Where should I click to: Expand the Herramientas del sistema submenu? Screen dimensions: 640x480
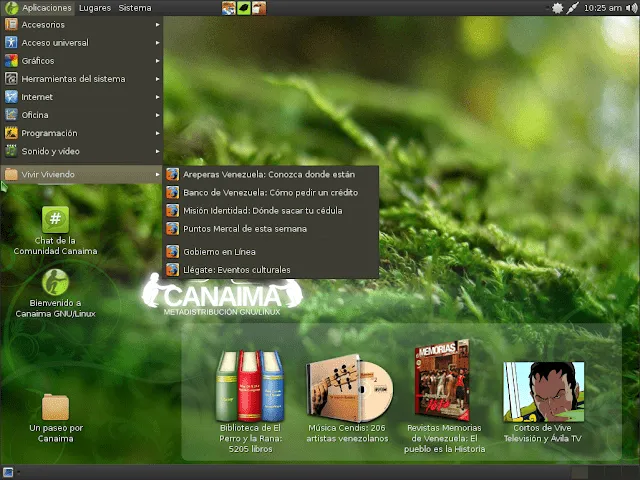(82, 79)
